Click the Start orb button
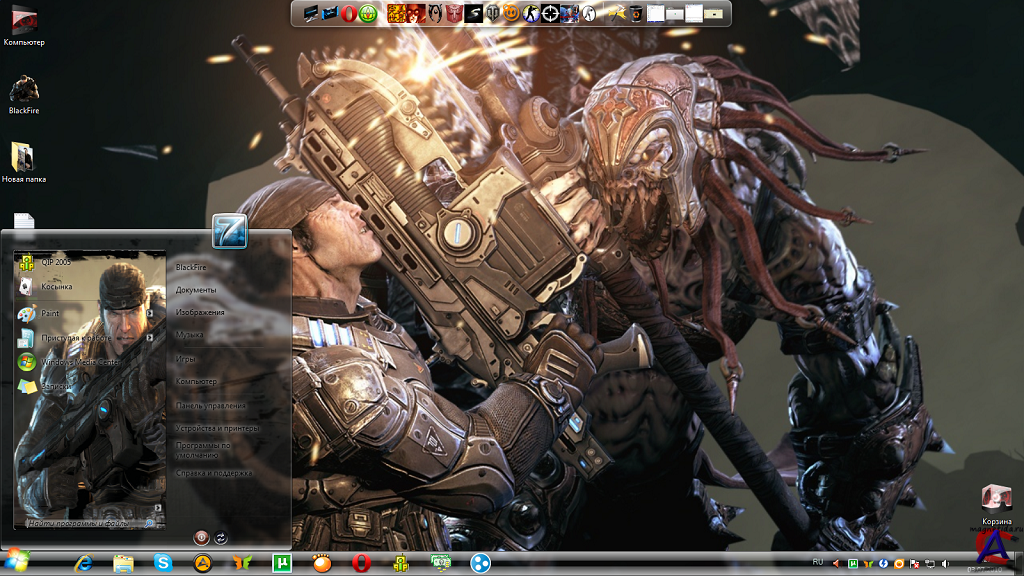This screenshot has height=576, width=1024. tap(16, 562)
